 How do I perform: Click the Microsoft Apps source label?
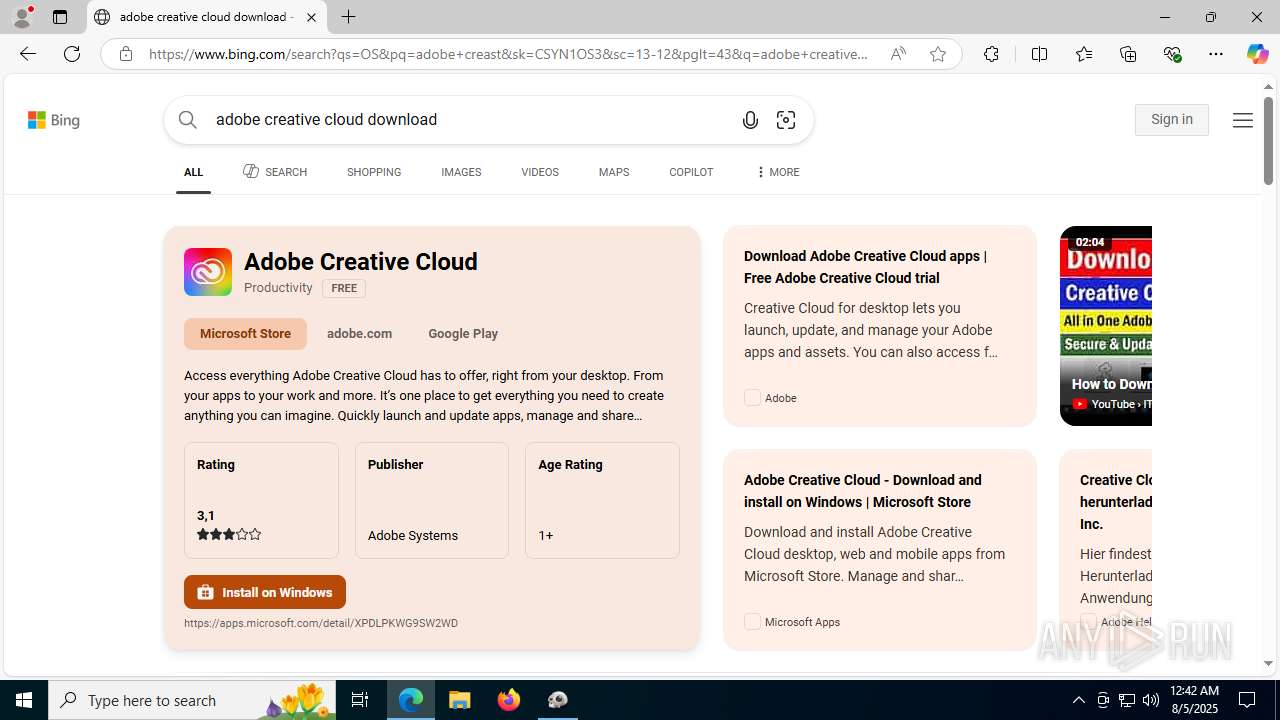point(802,622)
